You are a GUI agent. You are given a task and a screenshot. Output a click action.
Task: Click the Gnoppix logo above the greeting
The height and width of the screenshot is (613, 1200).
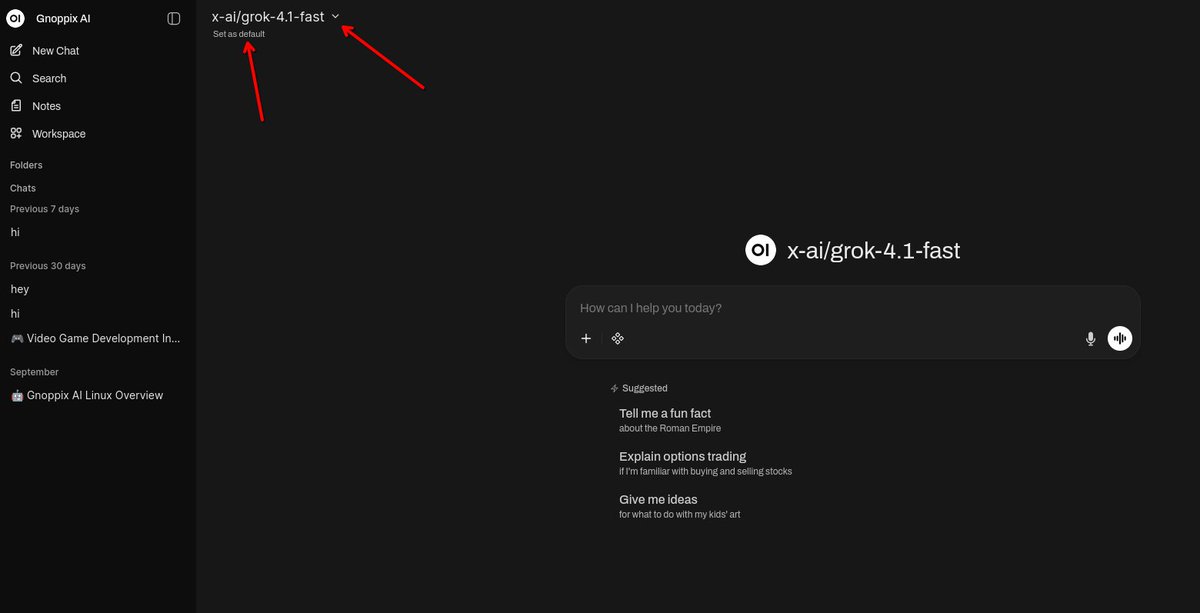[x=760, y=249]
